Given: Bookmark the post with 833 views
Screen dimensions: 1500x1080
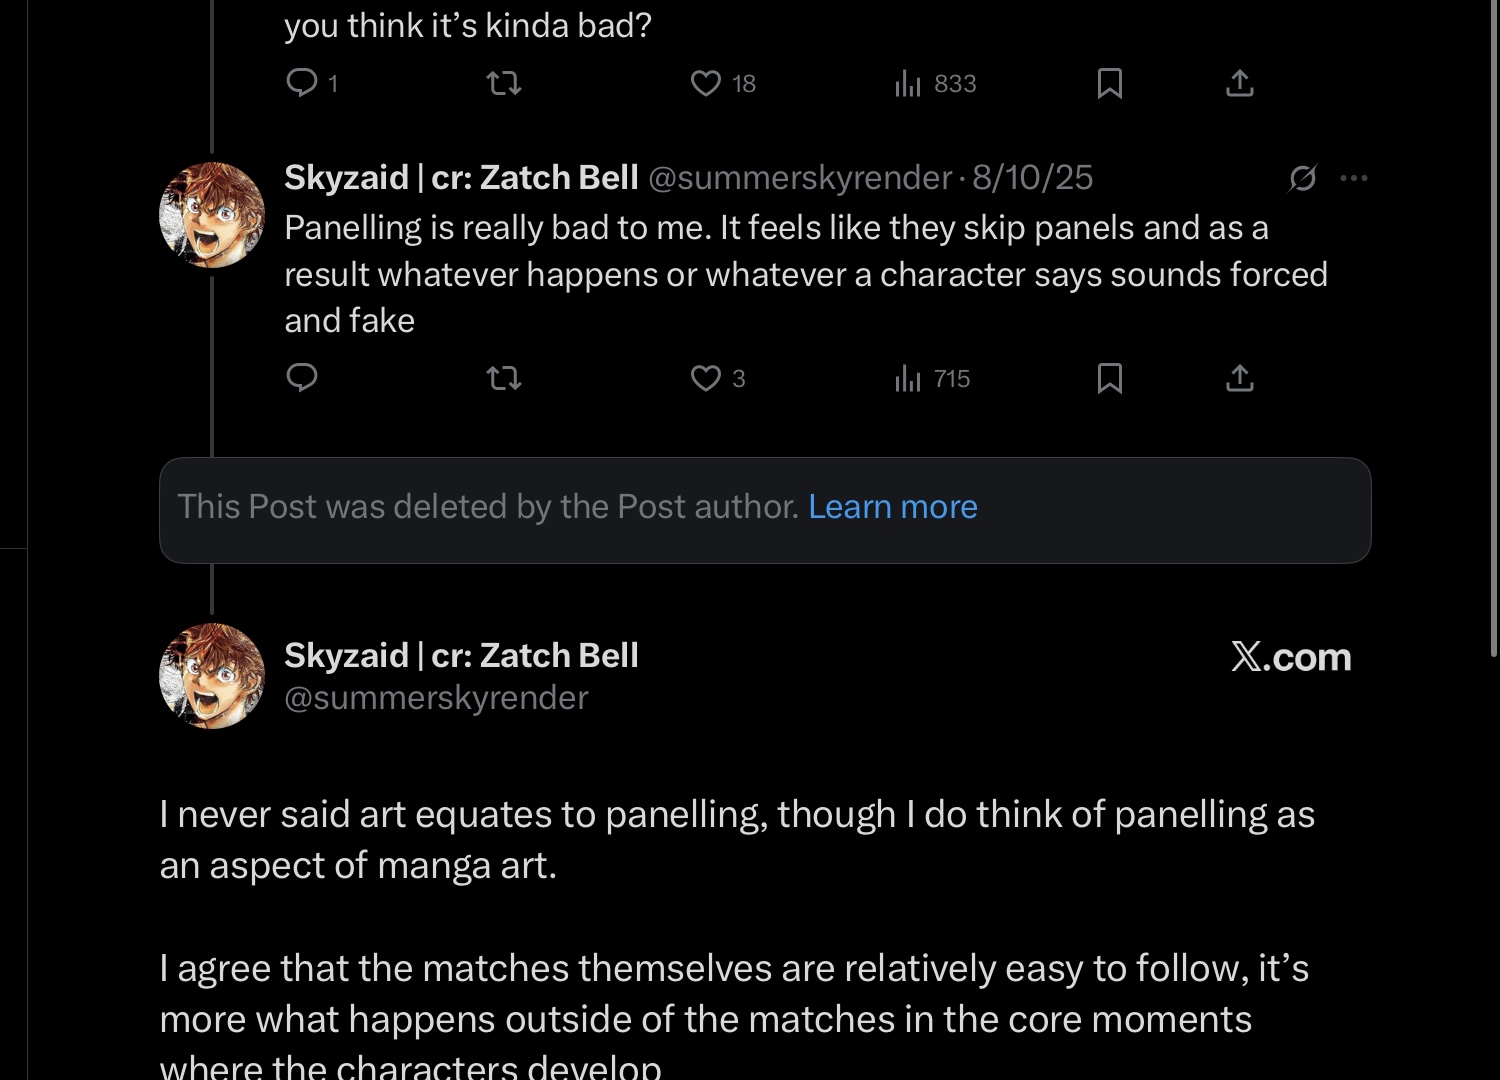Looking at the screenshot, I should coord(1109,83).
